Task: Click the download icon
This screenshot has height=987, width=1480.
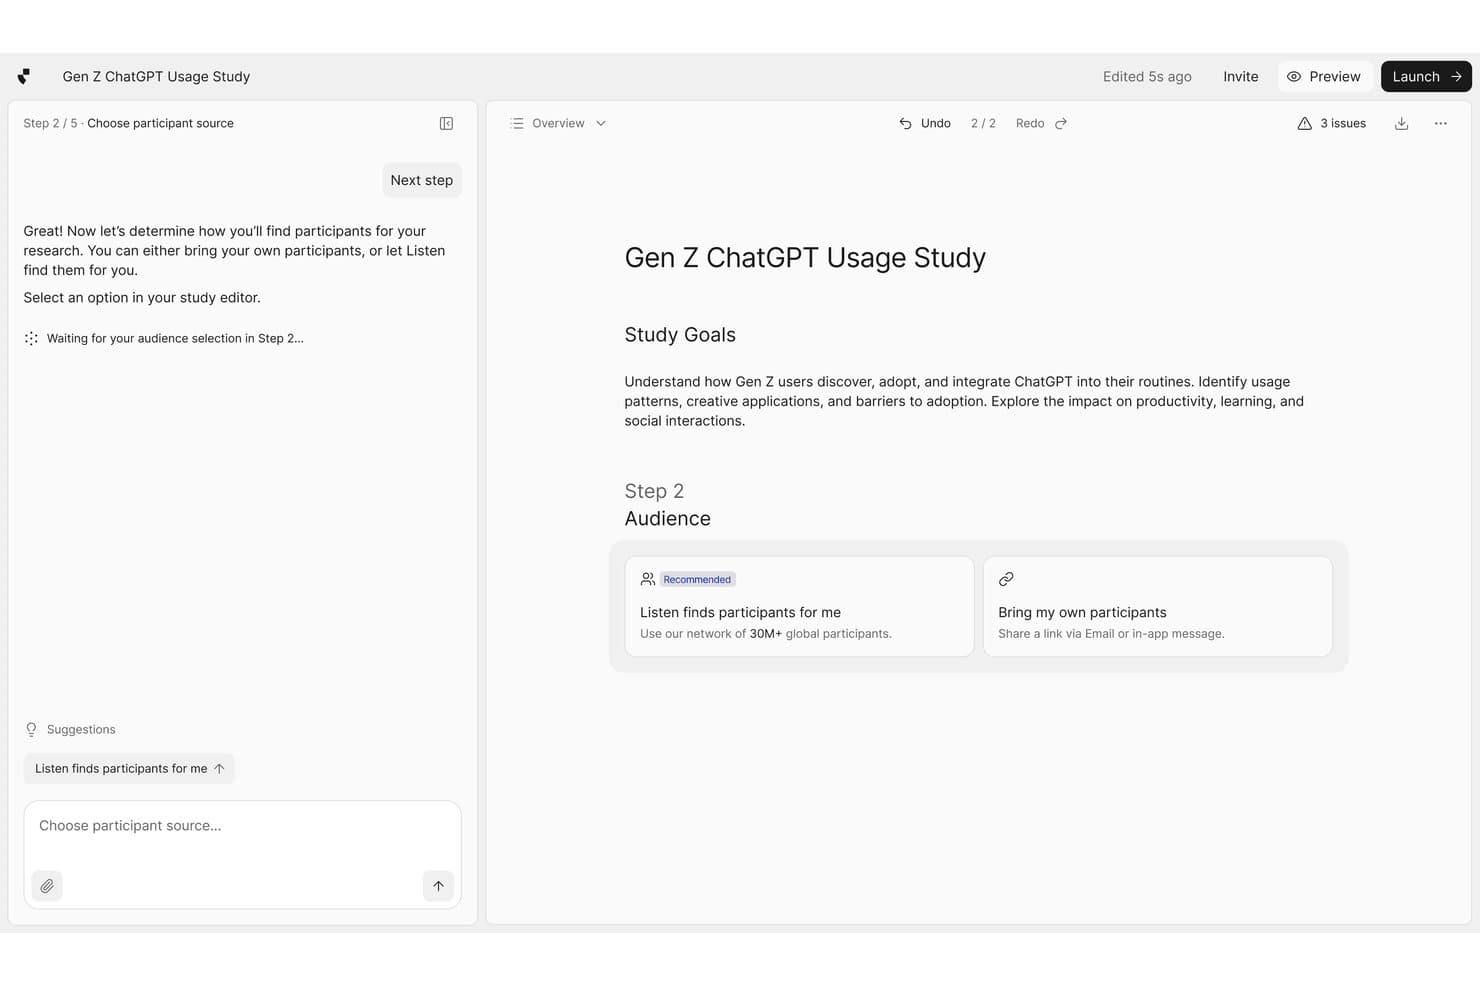Action: 1401,123
